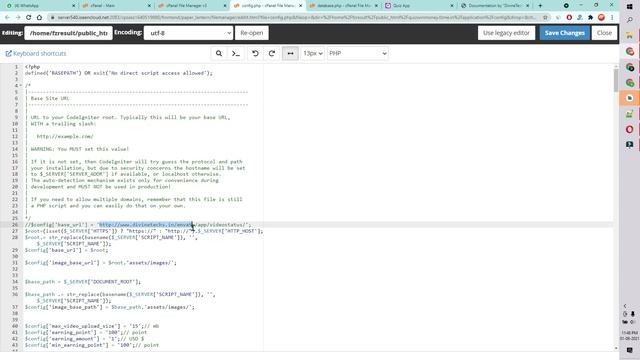Viewport: 640px width, 360px height.
Task: Close the WhatsApp browser tab
Action: 73,6
